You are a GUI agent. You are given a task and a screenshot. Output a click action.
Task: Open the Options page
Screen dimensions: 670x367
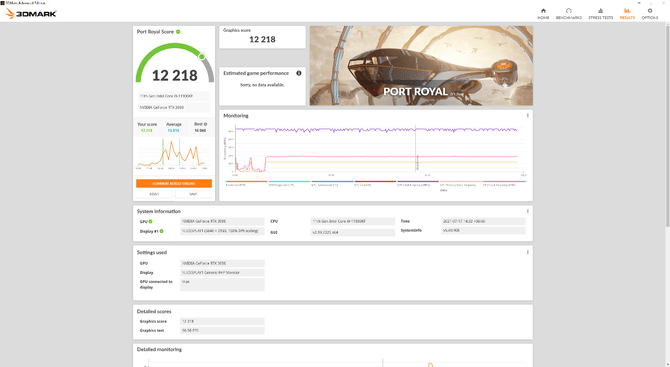[x=649, y=14]
